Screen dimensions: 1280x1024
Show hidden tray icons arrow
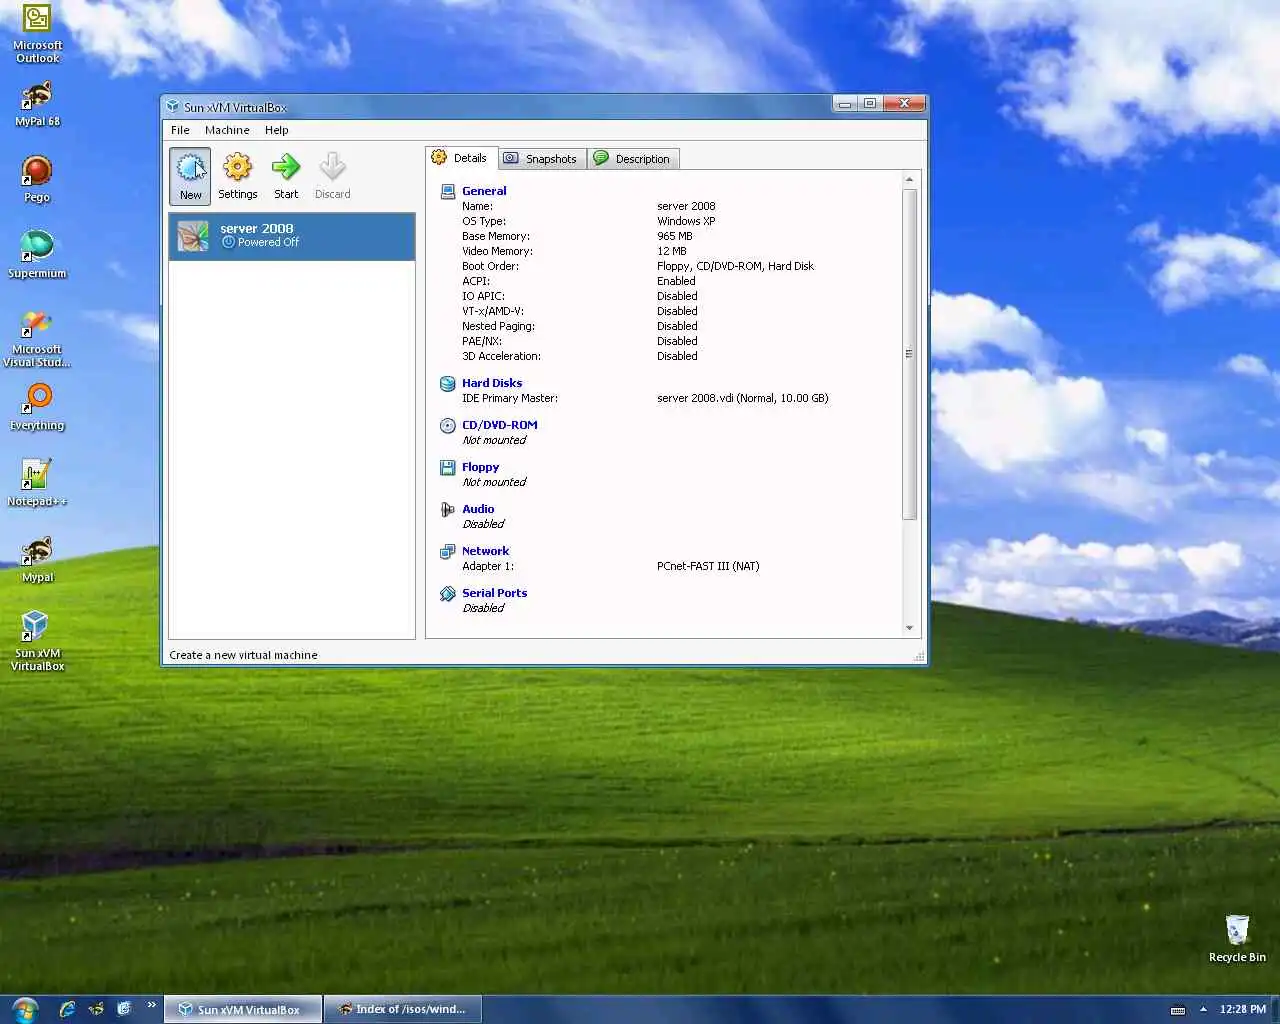point(1203,1009)
